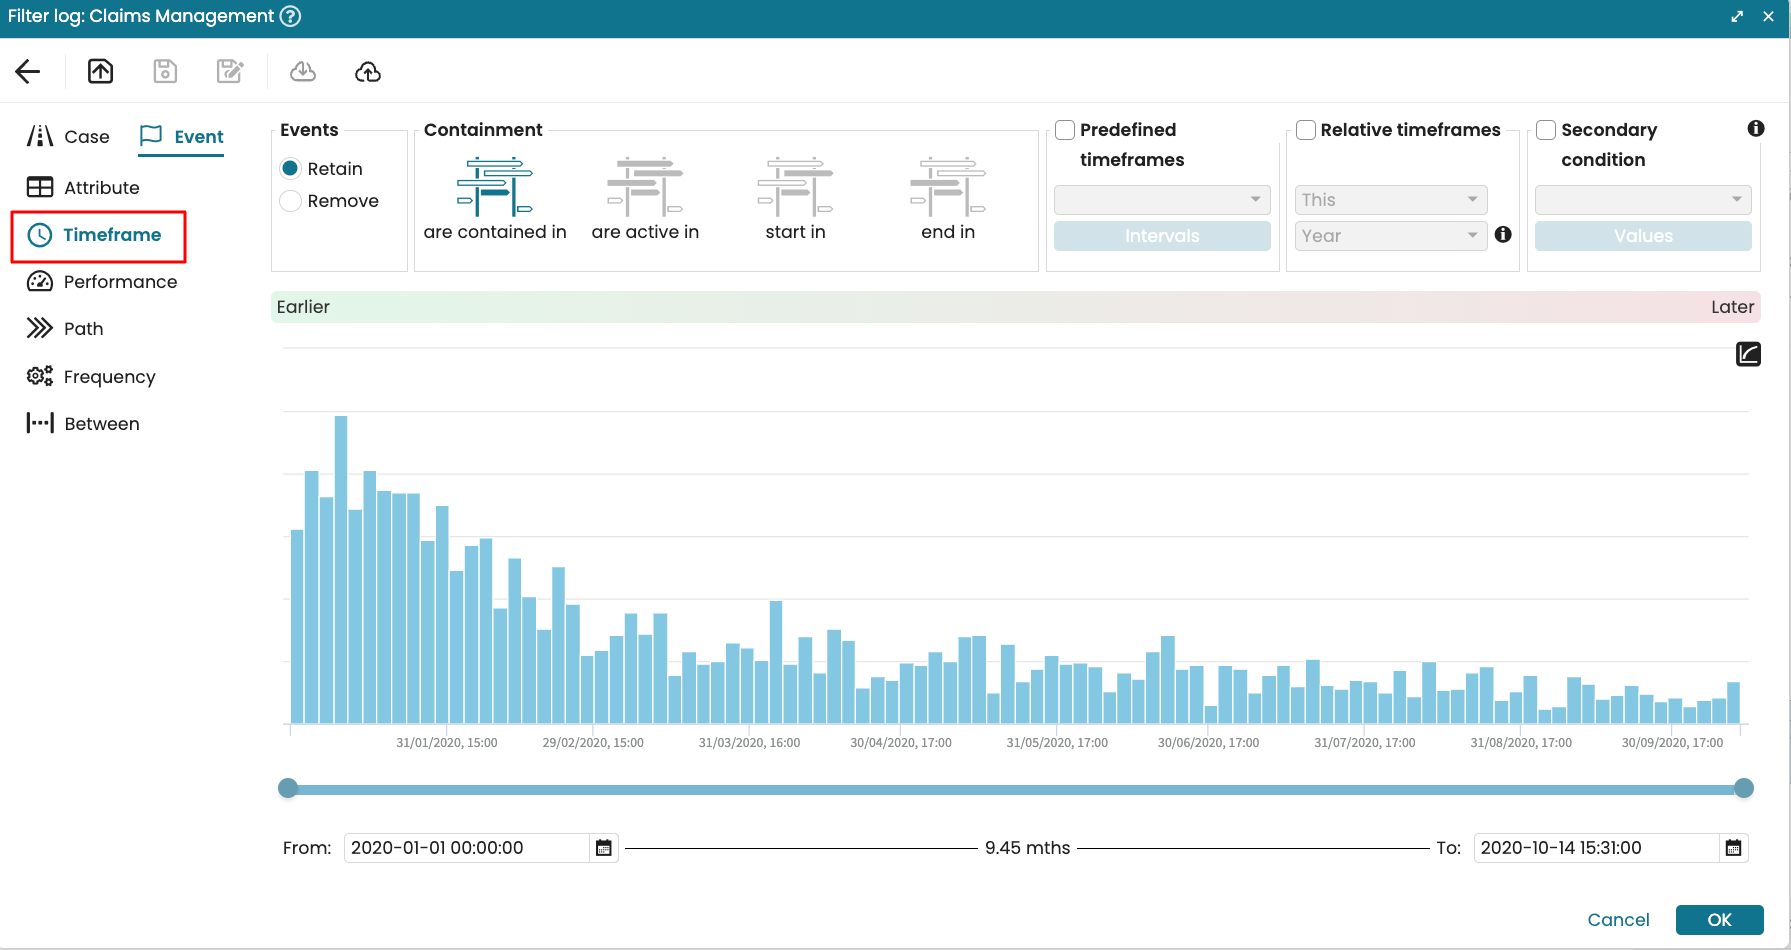Click the Cancel link
Viewport: 1791px width, 950px height.
[1618, 920]
